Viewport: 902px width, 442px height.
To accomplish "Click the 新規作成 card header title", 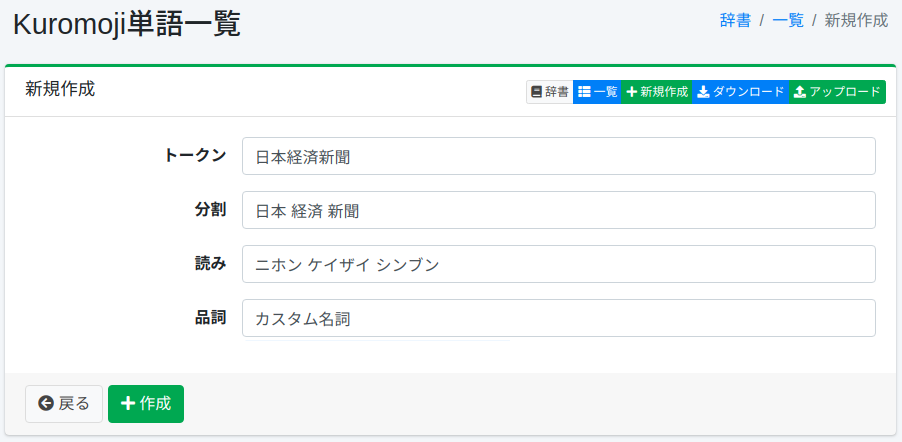I will pyautogui.click(x=60, y=88).
